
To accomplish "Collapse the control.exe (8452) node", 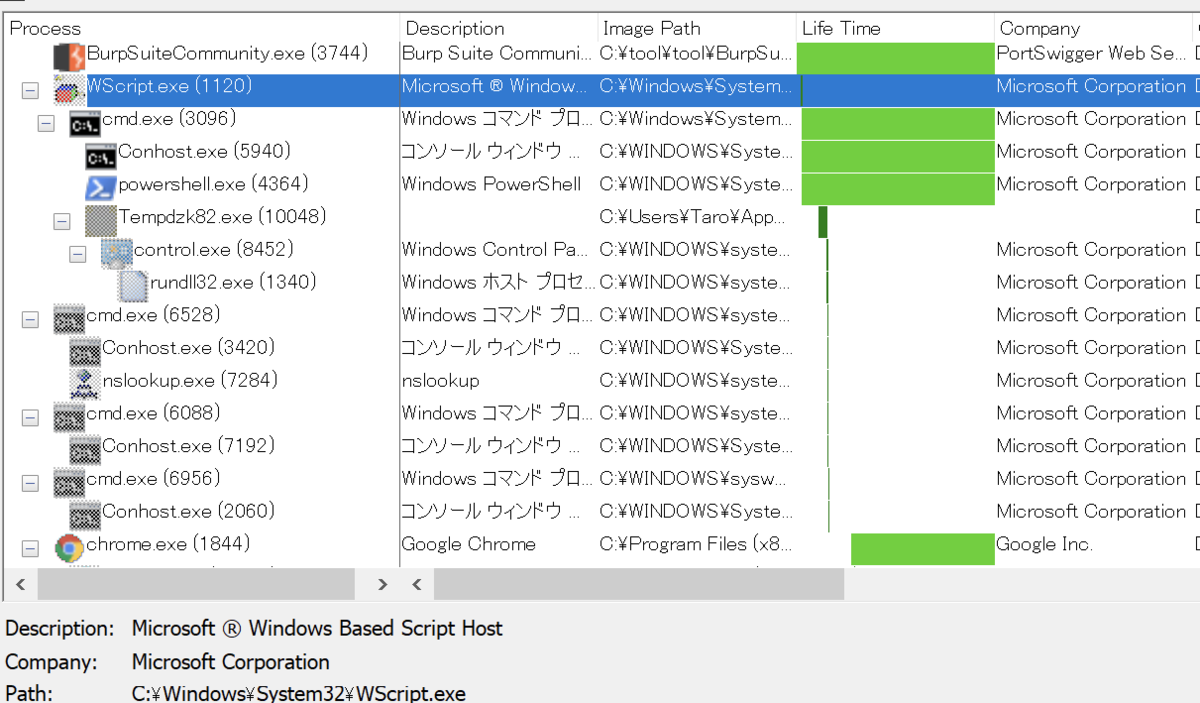I will [x=78, y=254].
